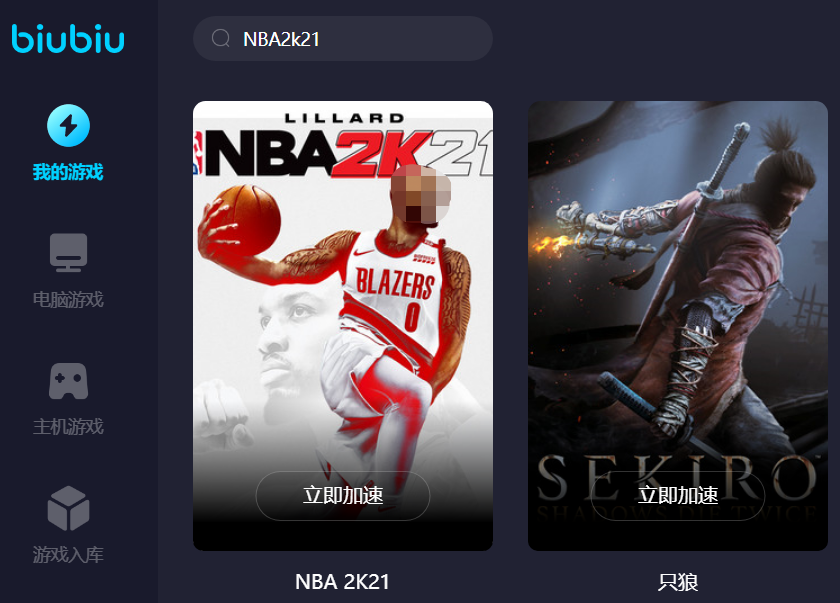Open the NBA 2K21 title below cover
The width and height of the screenshot is (840, 603).
[342, 582]
